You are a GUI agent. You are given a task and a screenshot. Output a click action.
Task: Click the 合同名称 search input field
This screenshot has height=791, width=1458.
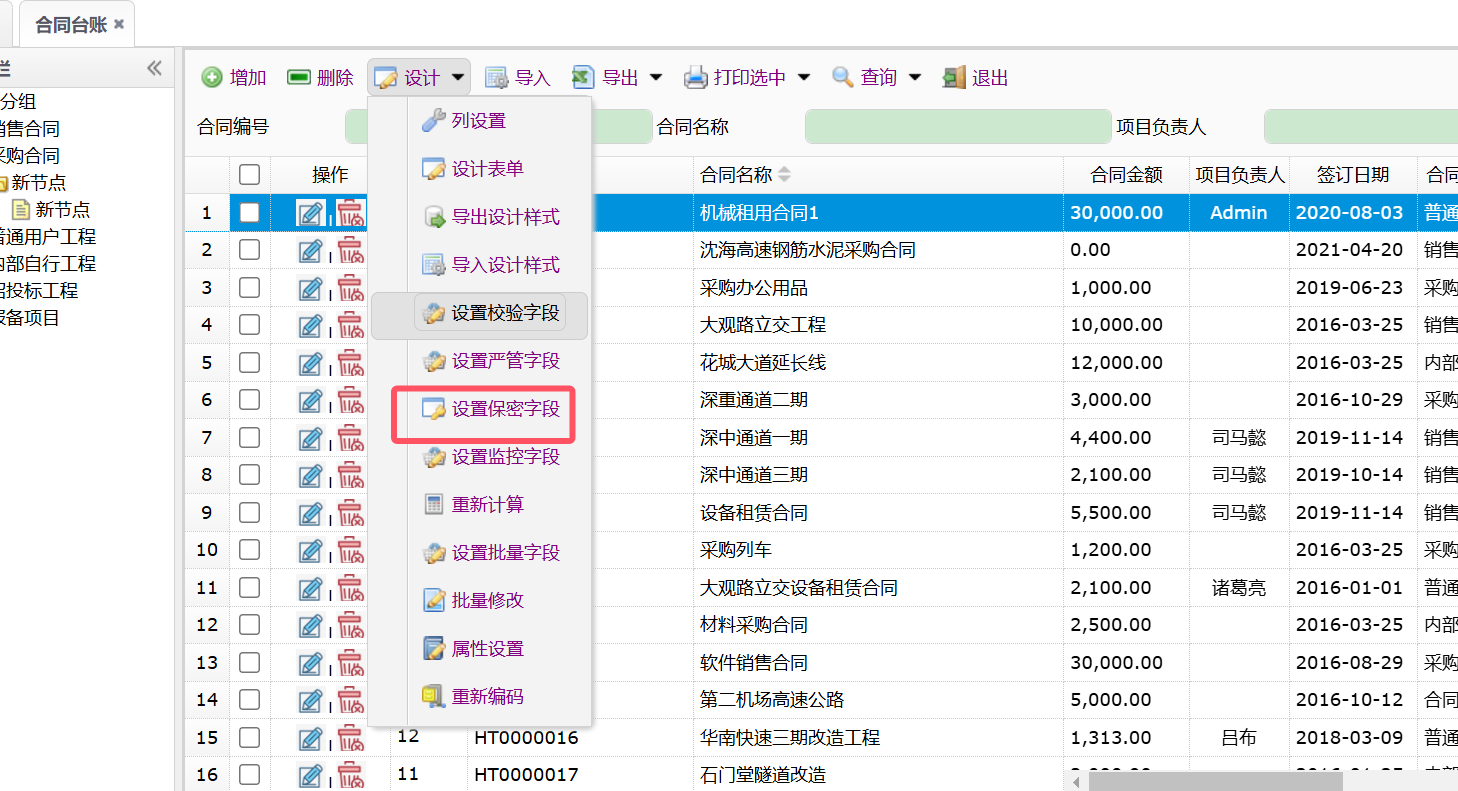click(957, 127)
